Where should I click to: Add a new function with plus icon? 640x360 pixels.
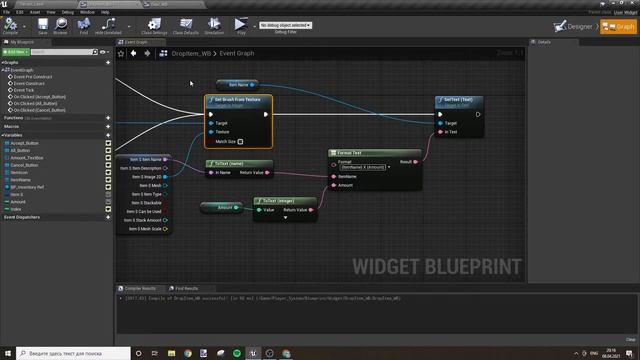coord(108,118)
